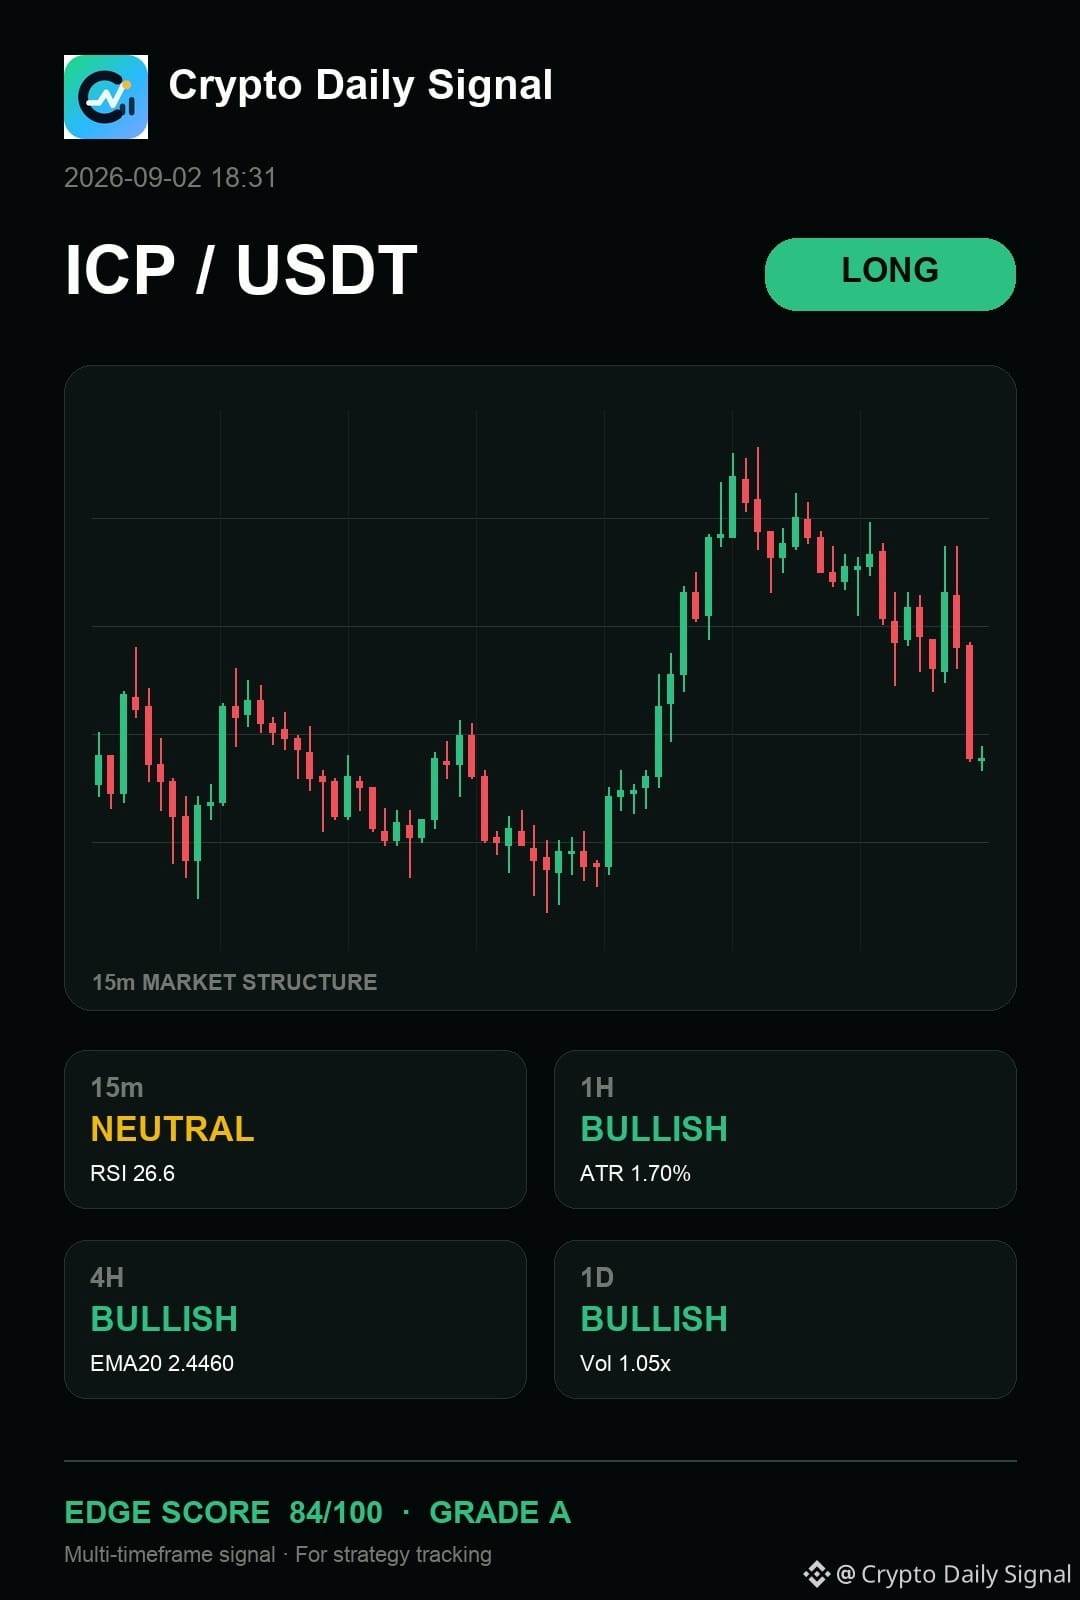
Task: Click the ICP / USDT pair heading
Action: pos(241,270)
